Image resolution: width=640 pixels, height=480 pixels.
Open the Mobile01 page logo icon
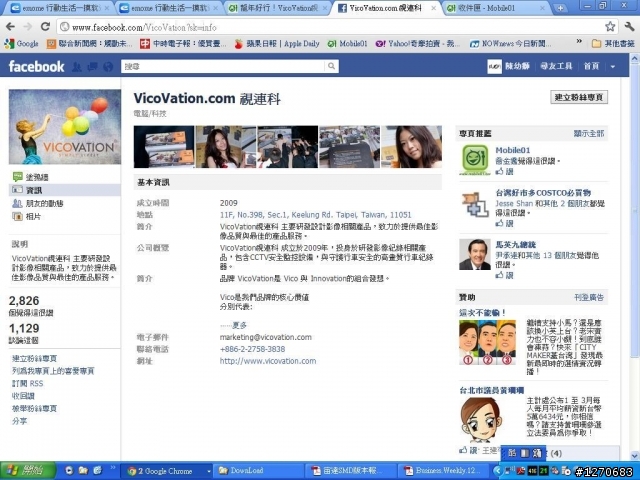click(x=475, y=159)
